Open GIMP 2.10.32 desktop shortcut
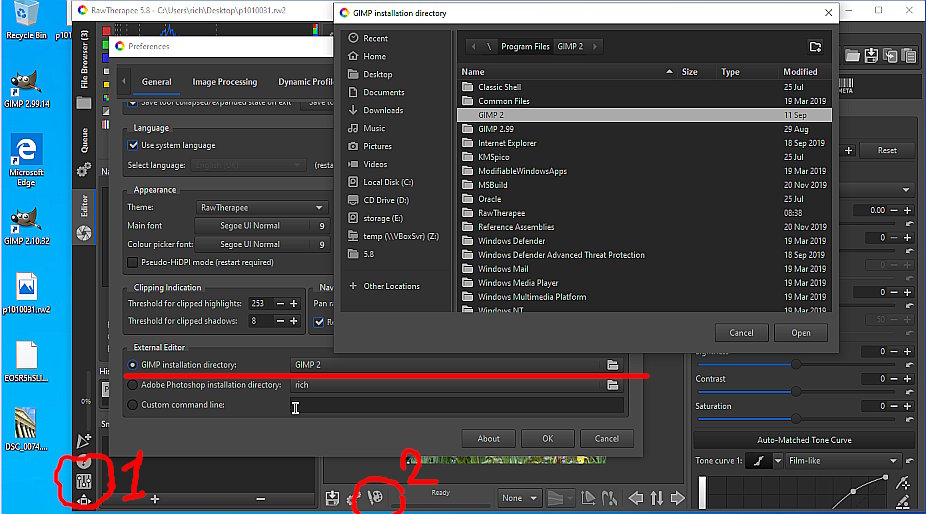The height and width of the screenshot is (514, 926). pos(26,226)
